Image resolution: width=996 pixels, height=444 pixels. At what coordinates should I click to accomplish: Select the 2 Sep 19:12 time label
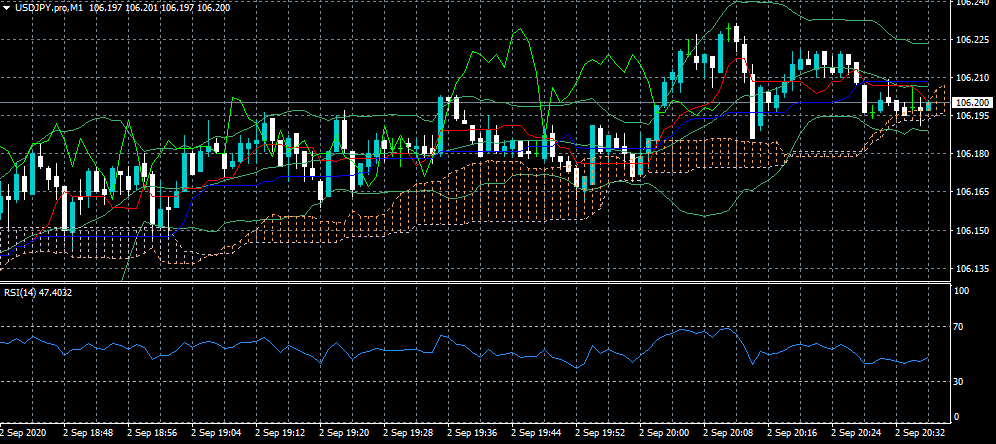pyautogui.click(x=279, y=432)
